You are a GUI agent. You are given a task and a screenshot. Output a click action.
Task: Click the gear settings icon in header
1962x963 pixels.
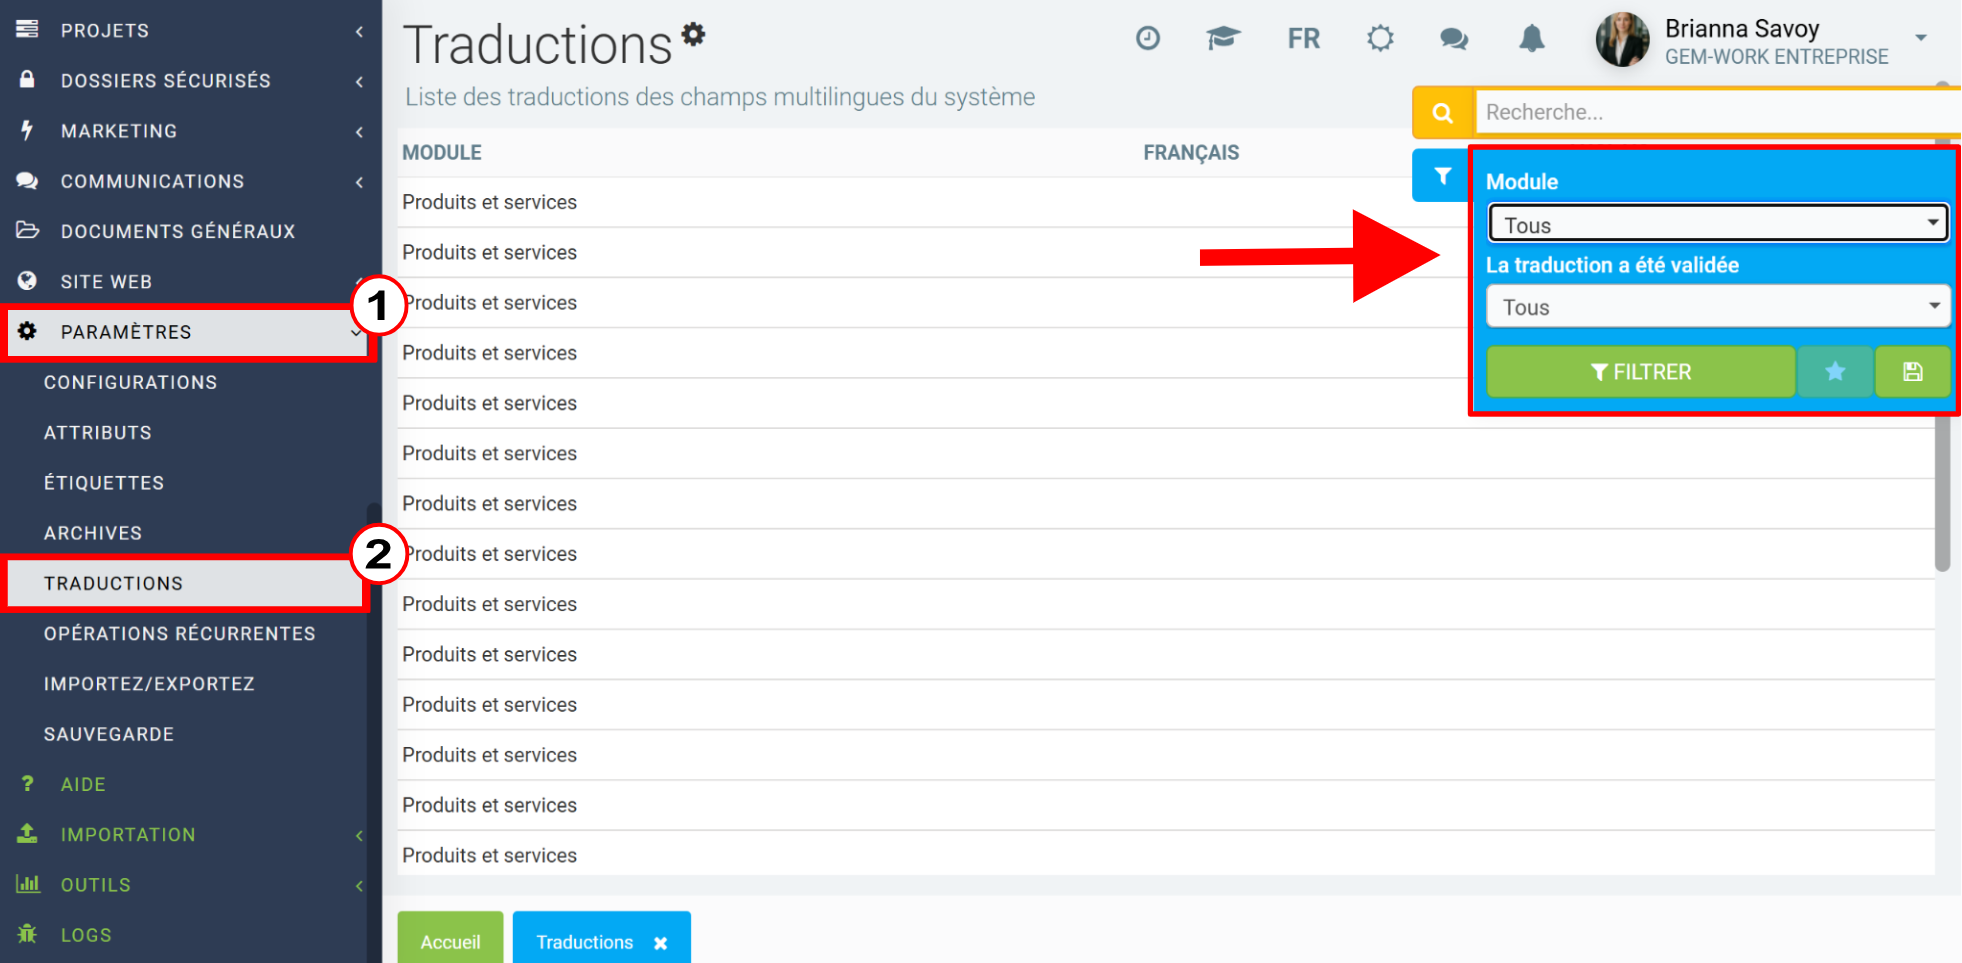click(x=1380, y=39)
